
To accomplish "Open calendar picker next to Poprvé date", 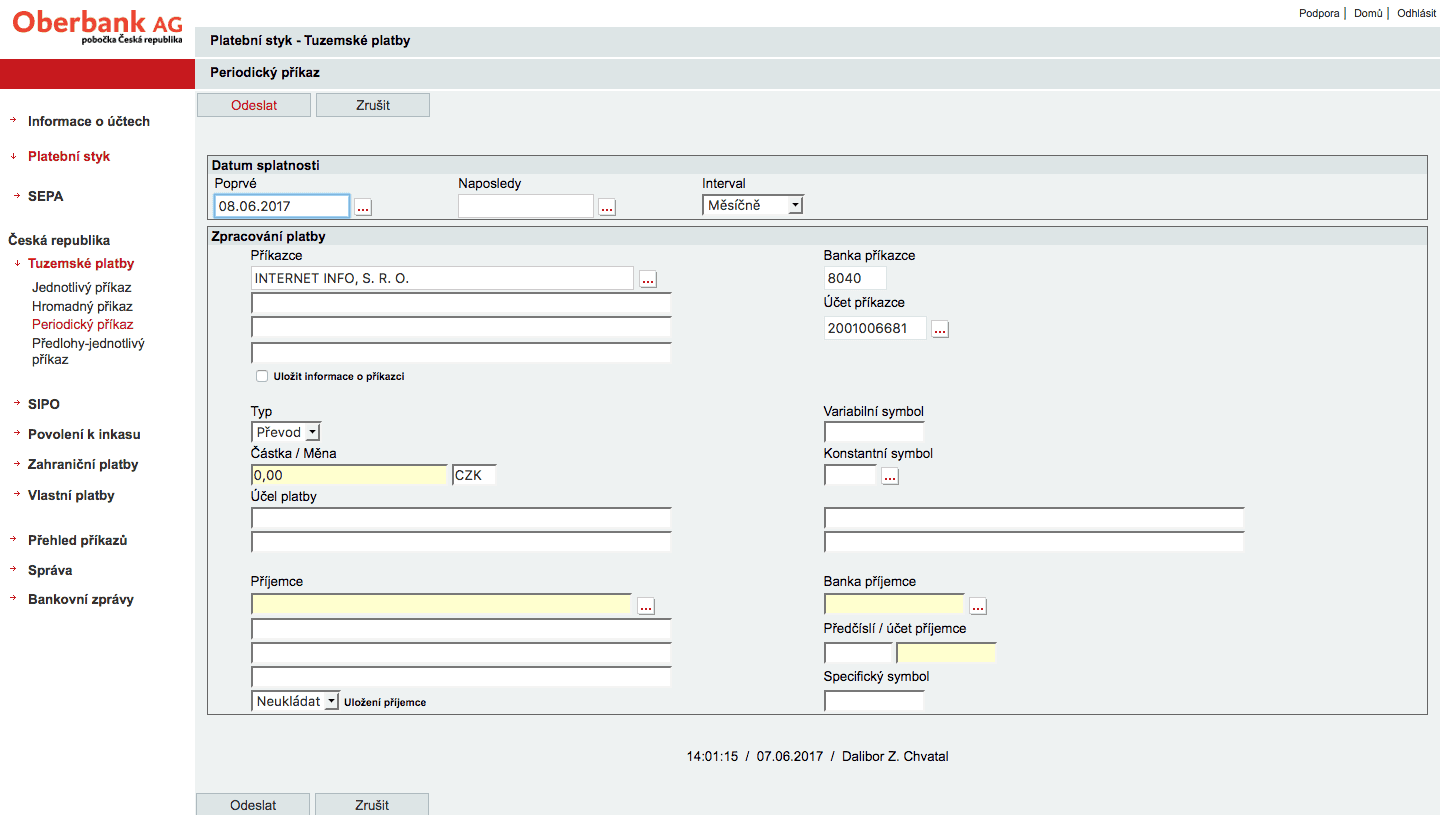I will 363,207.
